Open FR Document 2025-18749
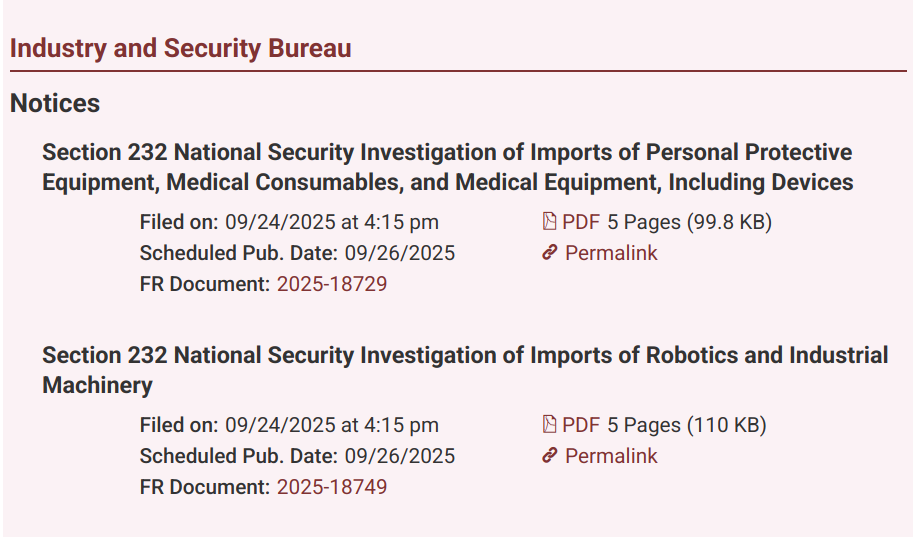 click(332, 487)
